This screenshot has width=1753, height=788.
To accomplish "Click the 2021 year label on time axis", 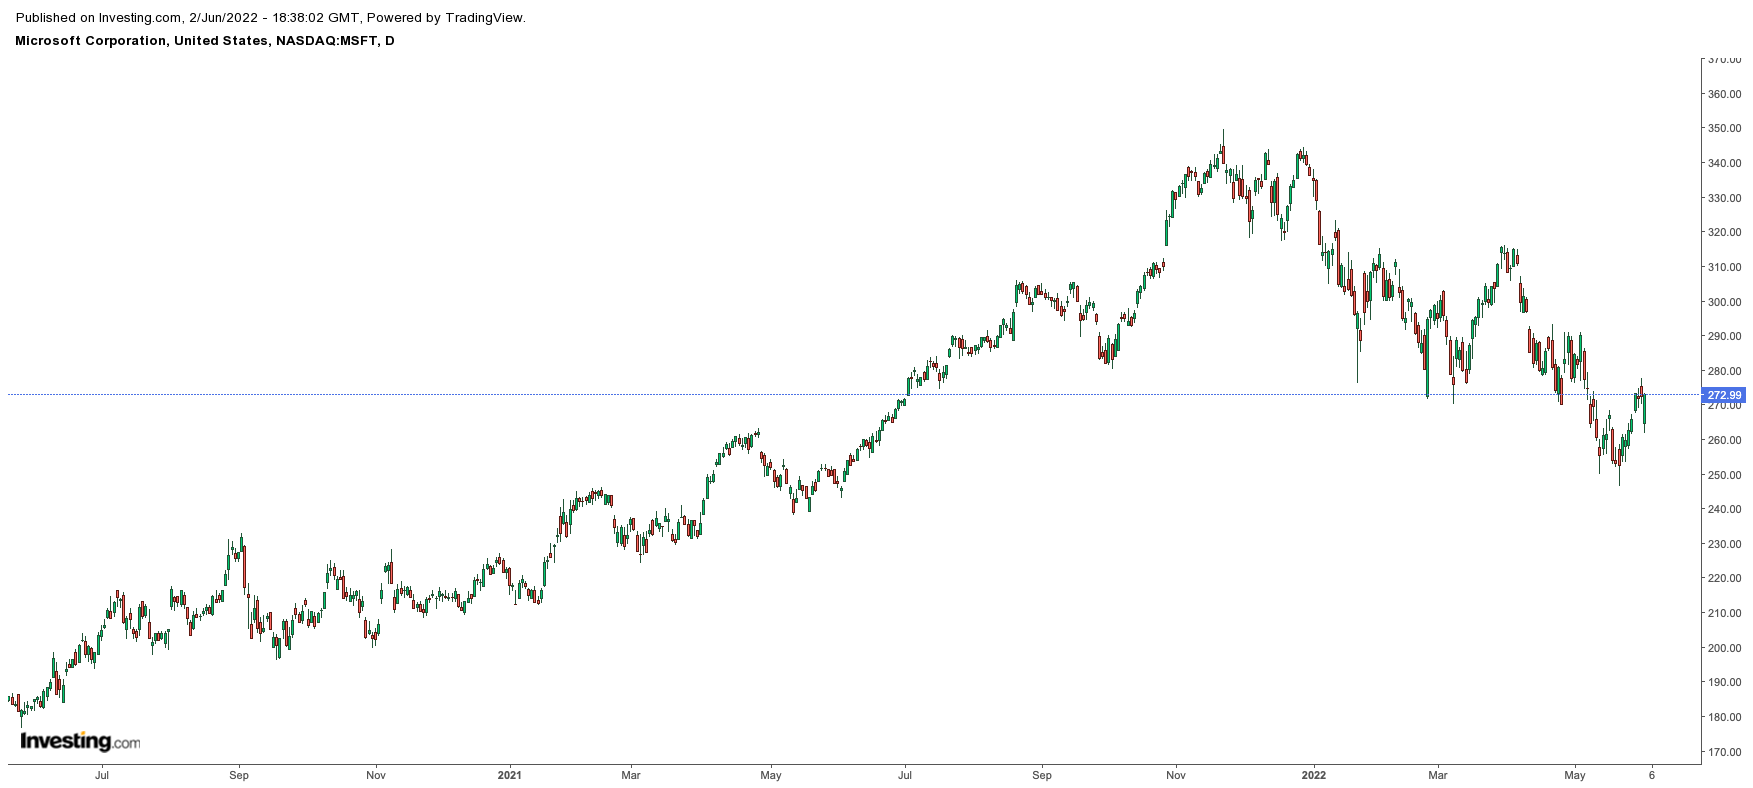I will pyautogui.click(x=510, y=775).
